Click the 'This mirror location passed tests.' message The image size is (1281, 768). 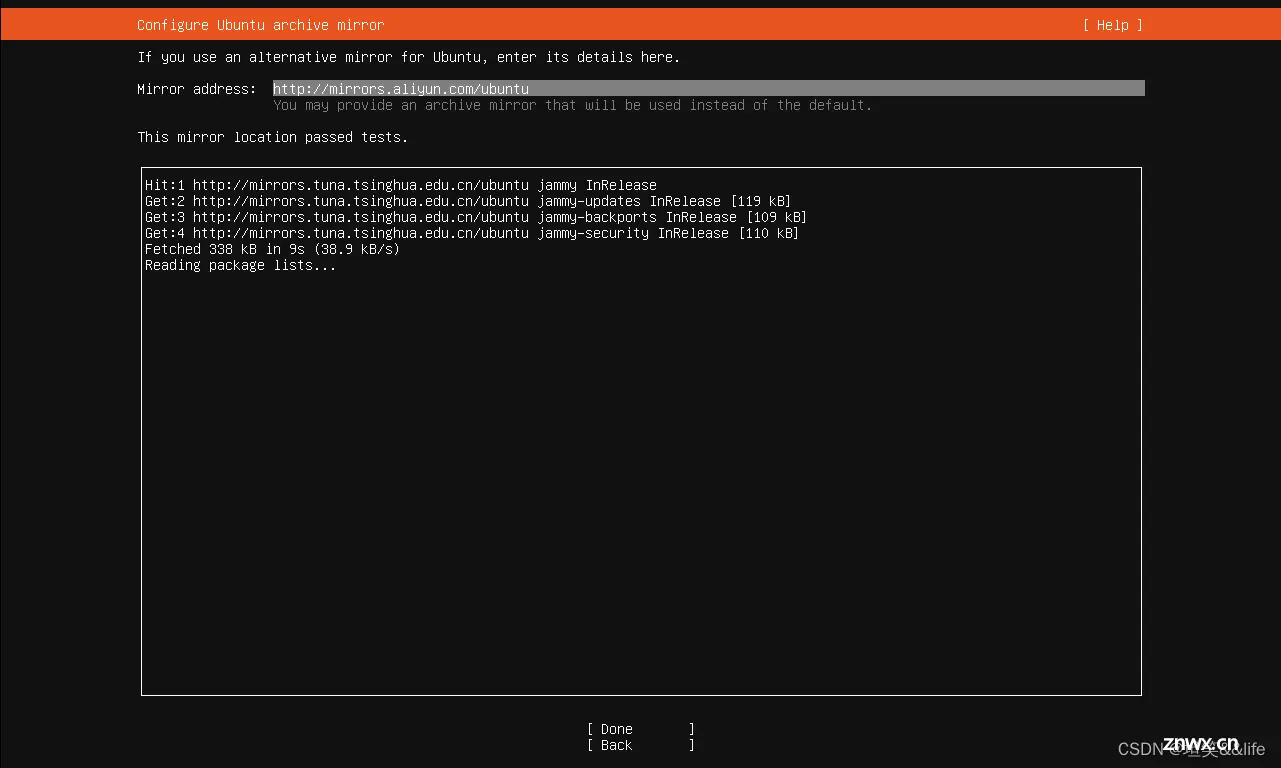point(273,137)
